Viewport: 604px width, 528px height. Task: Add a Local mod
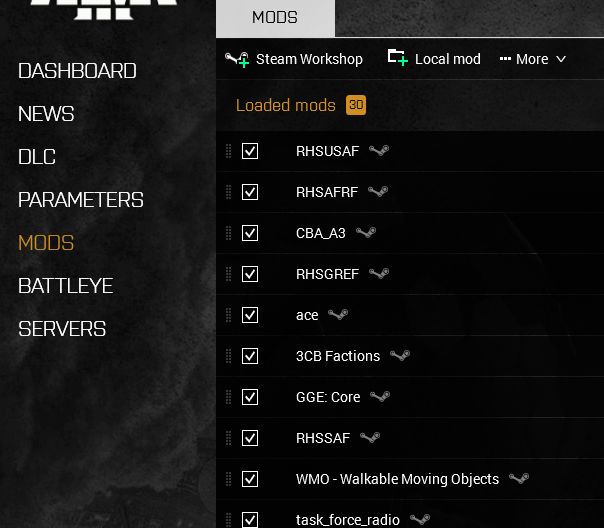pyautogui.click(x=434, y=59)
